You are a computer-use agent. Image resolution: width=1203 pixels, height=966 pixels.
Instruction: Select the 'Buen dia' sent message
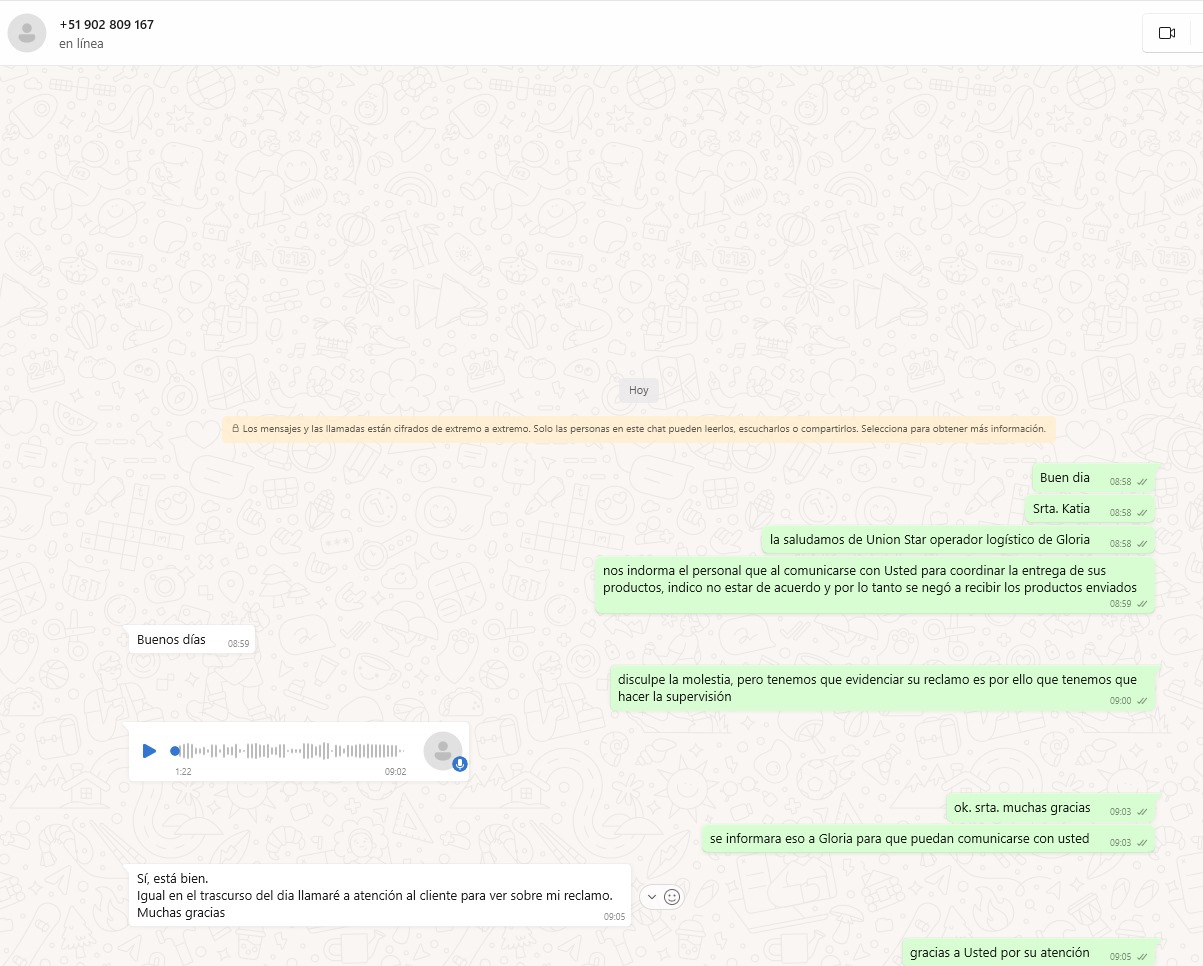tap(1066, 478)
